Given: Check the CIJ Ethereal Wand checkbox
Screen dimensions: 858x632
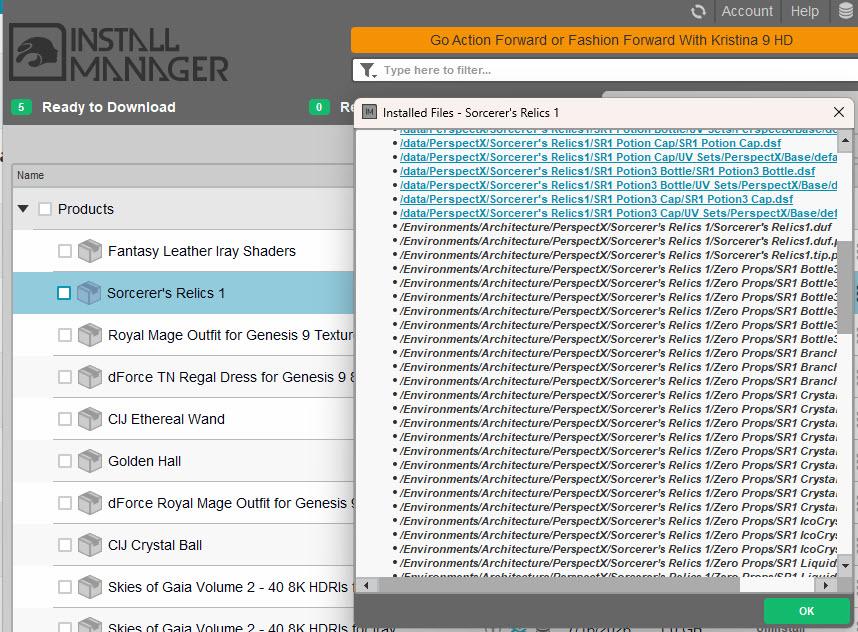Looking at the screenshot, I should (x=65, y=419).
